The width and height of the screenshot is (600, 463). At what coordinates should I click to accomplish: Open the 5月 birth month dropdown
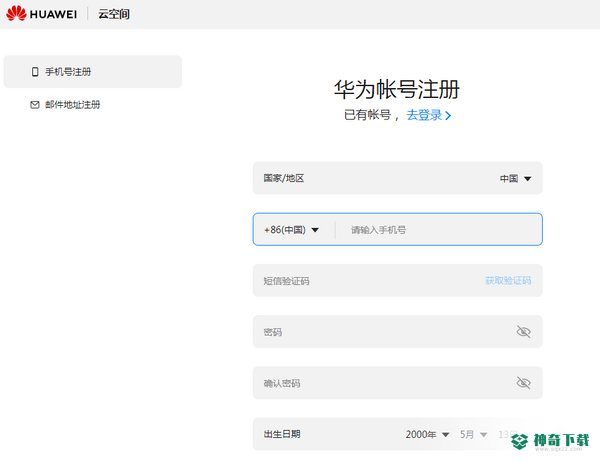tap(473, 435)
